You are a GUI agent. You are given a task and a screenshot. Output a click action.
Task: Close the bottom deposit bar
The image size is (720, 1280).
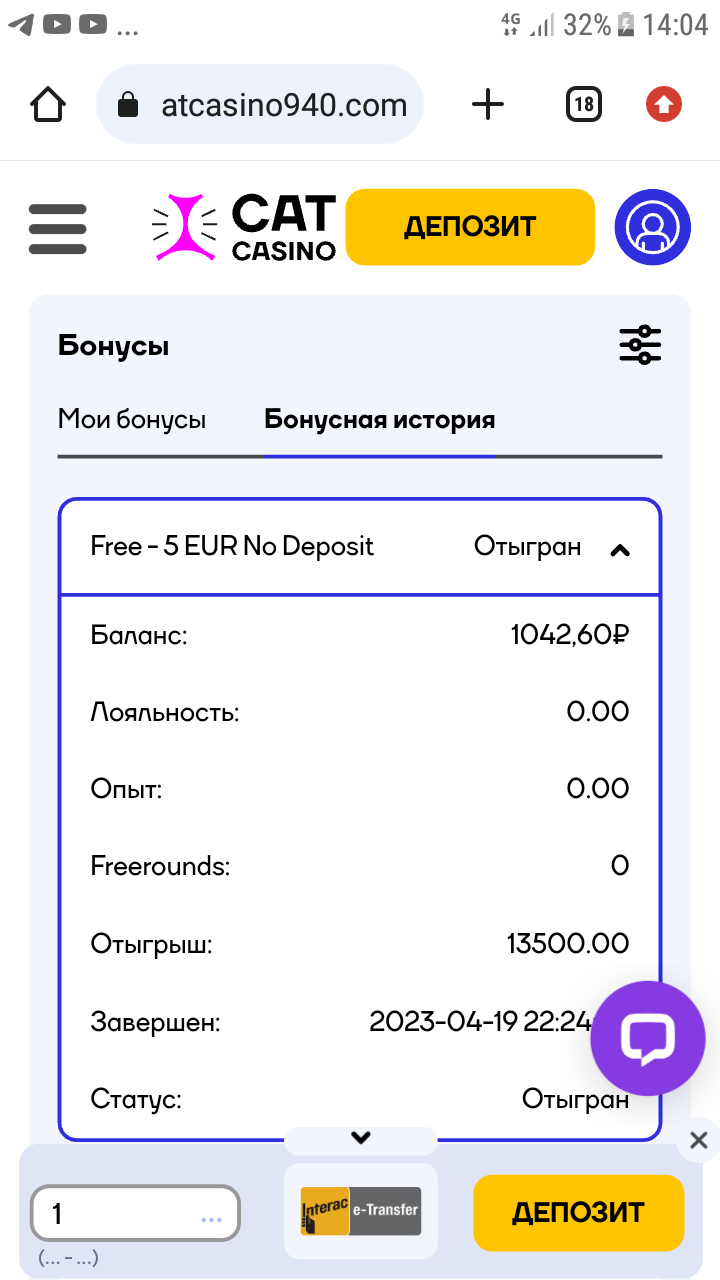tap(698, 1140)
